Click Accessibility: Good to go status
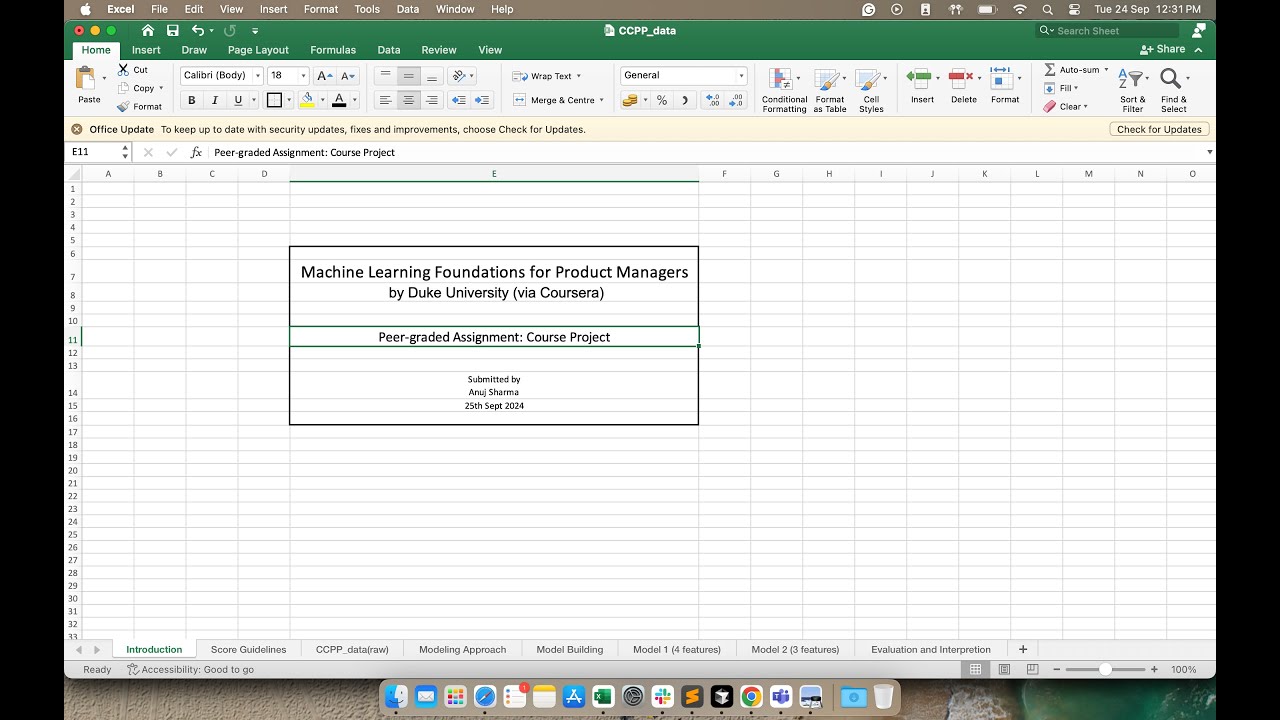The height and width of the screenshot is (720, 1280). coord(191,669)
